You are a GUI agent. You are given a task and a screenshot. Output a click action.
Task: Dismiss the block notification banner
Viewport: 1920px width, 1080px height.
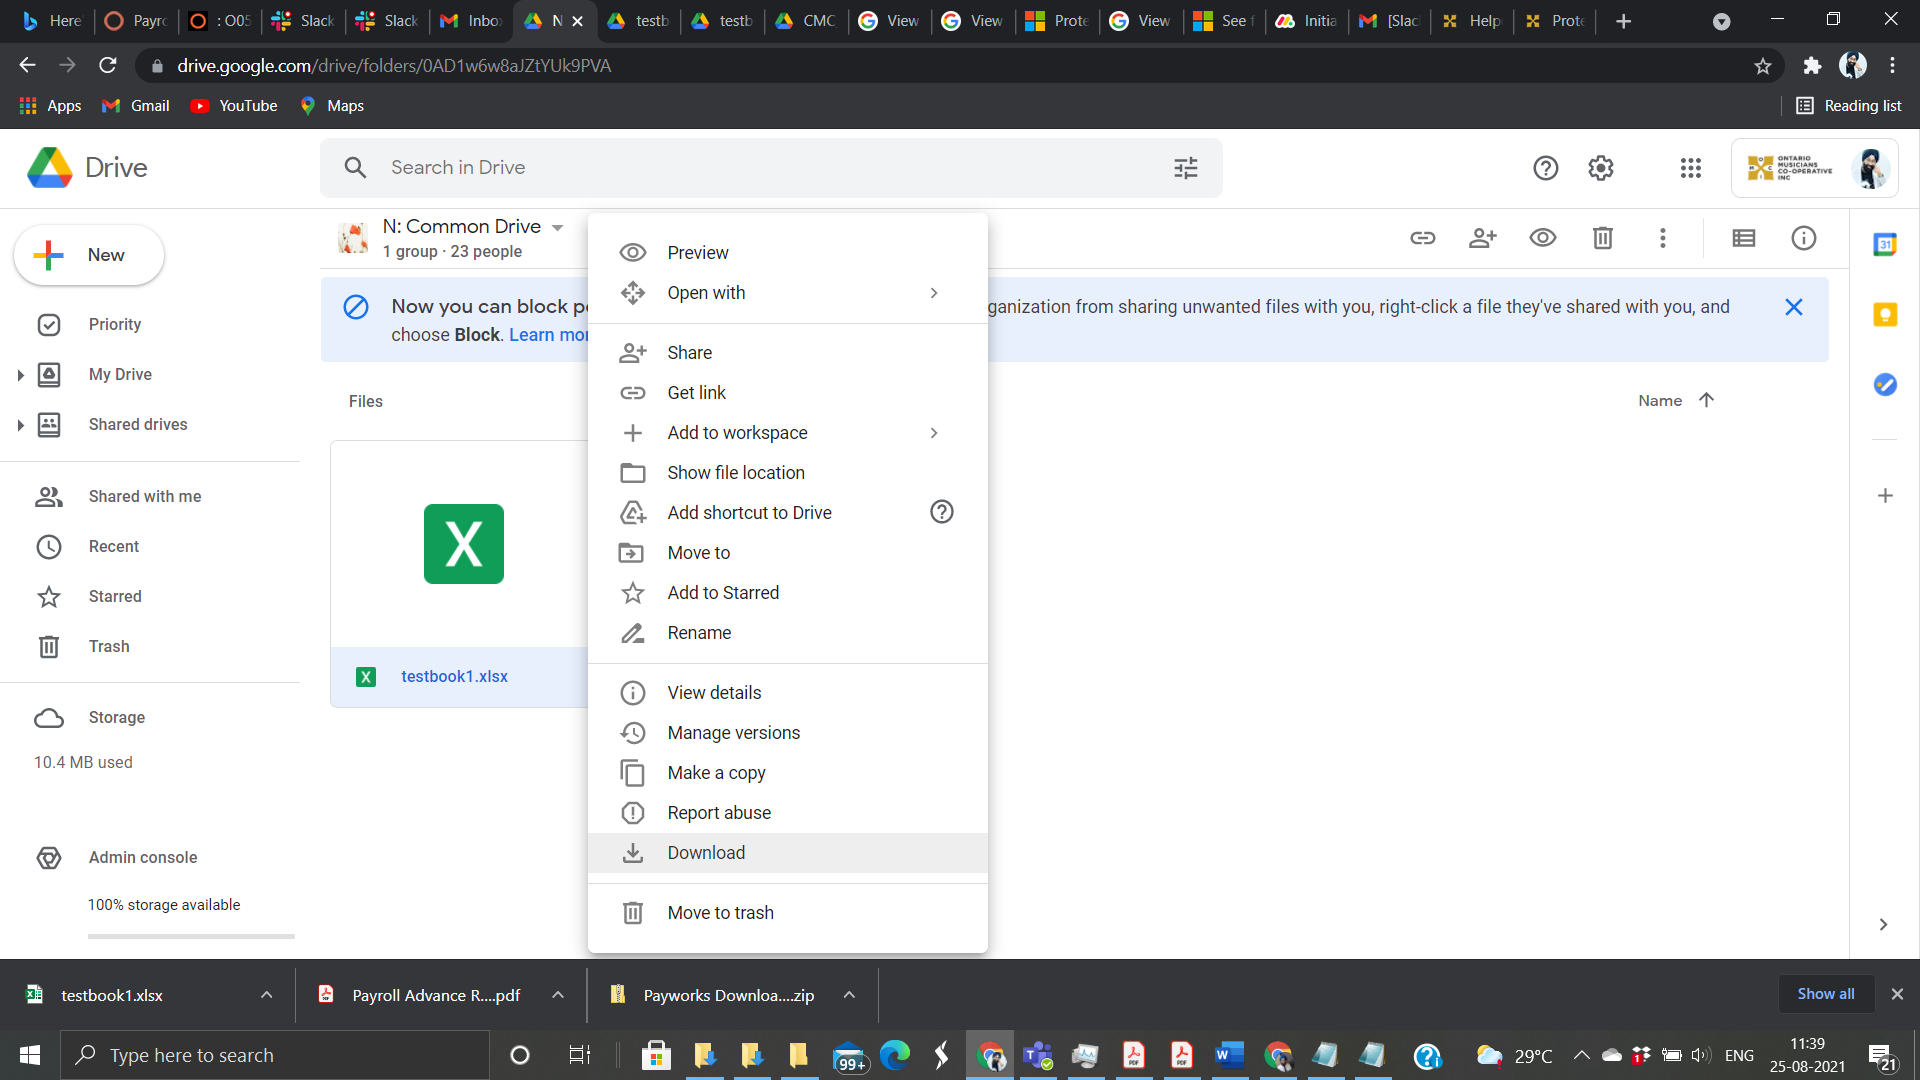tap(1794, 307)
